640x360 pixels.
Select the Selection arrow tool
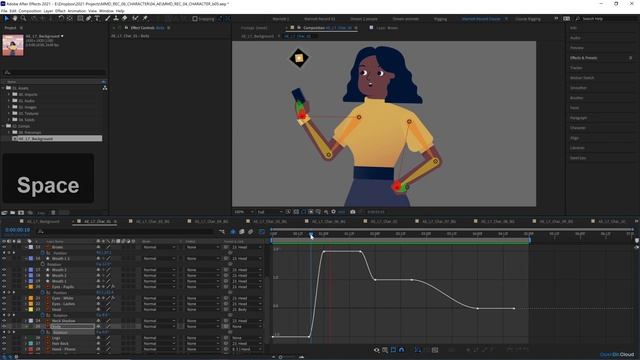6,18
